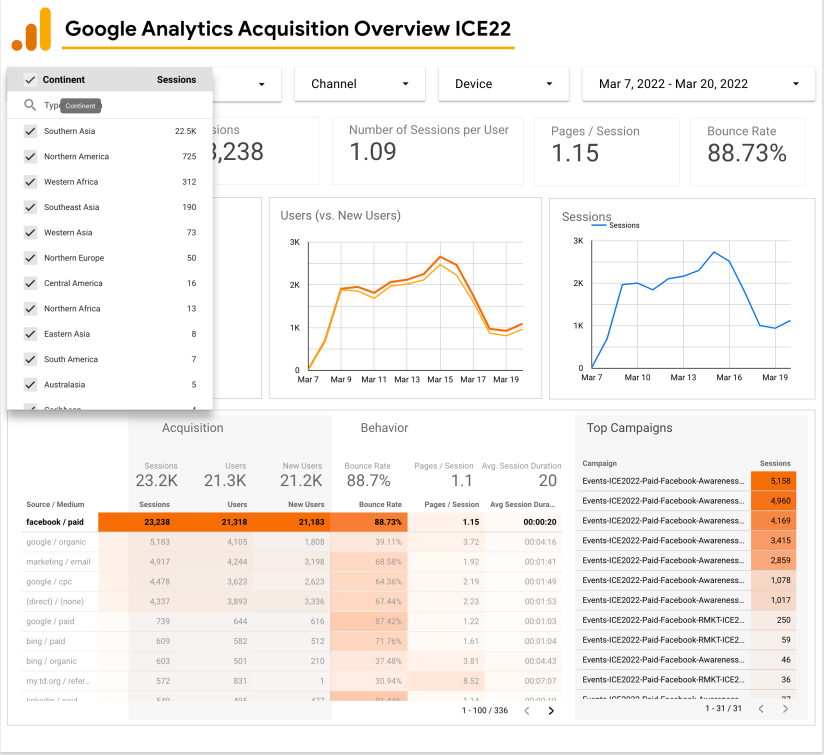
Task: Select the facebook / paid row
Action: (55, 522)
